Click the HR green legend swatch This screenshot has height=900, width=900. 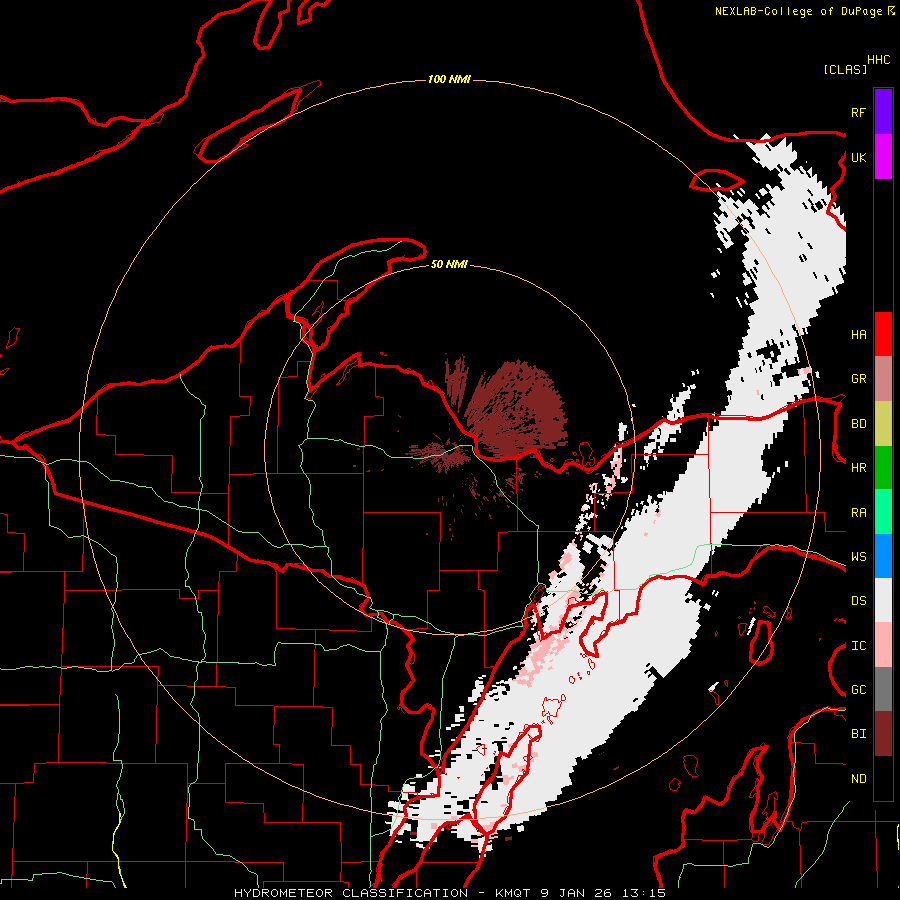883,467
